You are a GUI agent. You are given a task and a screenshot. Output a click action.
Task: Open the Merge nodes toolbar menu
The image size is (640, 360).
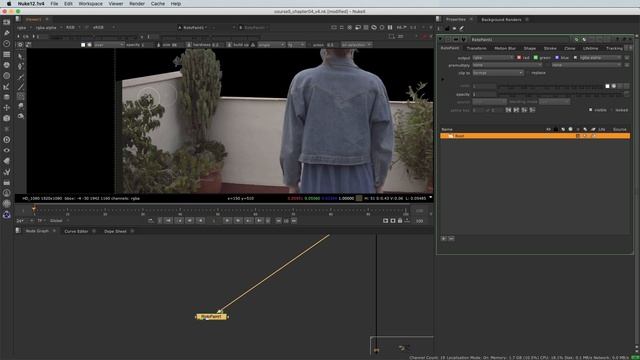point(7,97)
